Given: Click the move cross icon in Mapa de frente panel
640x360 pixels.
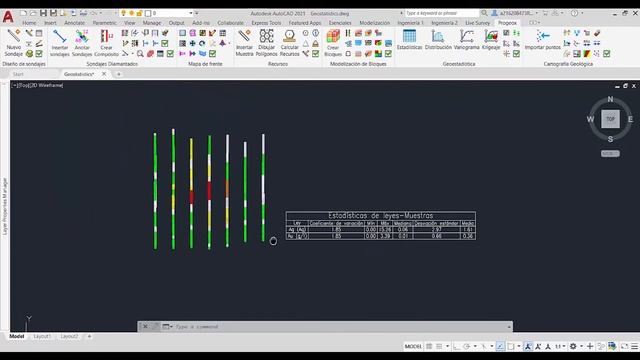Looking at the screenshot, I should (x=192, y=43).
